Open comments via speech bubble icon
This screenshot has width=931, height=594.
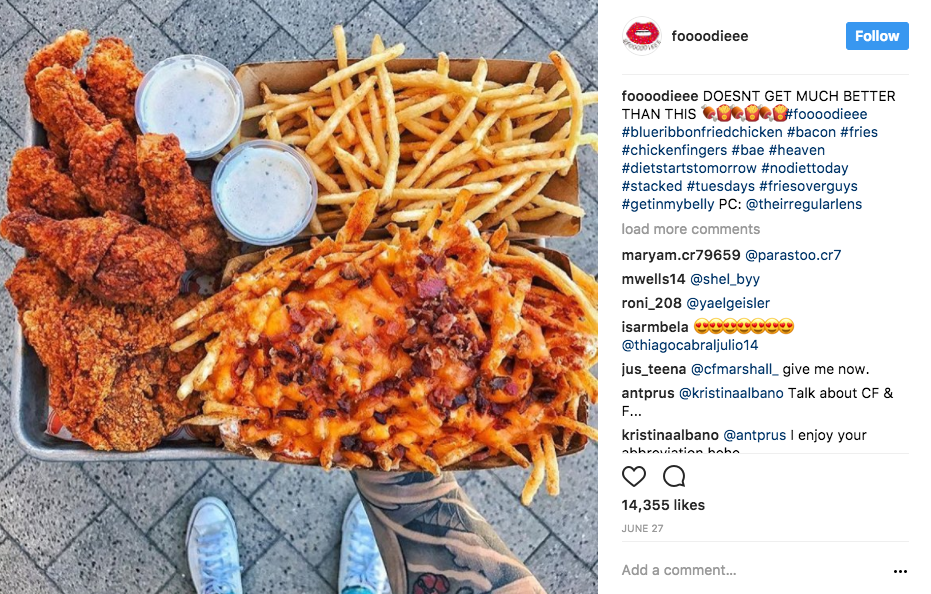[x=674, y=476]
